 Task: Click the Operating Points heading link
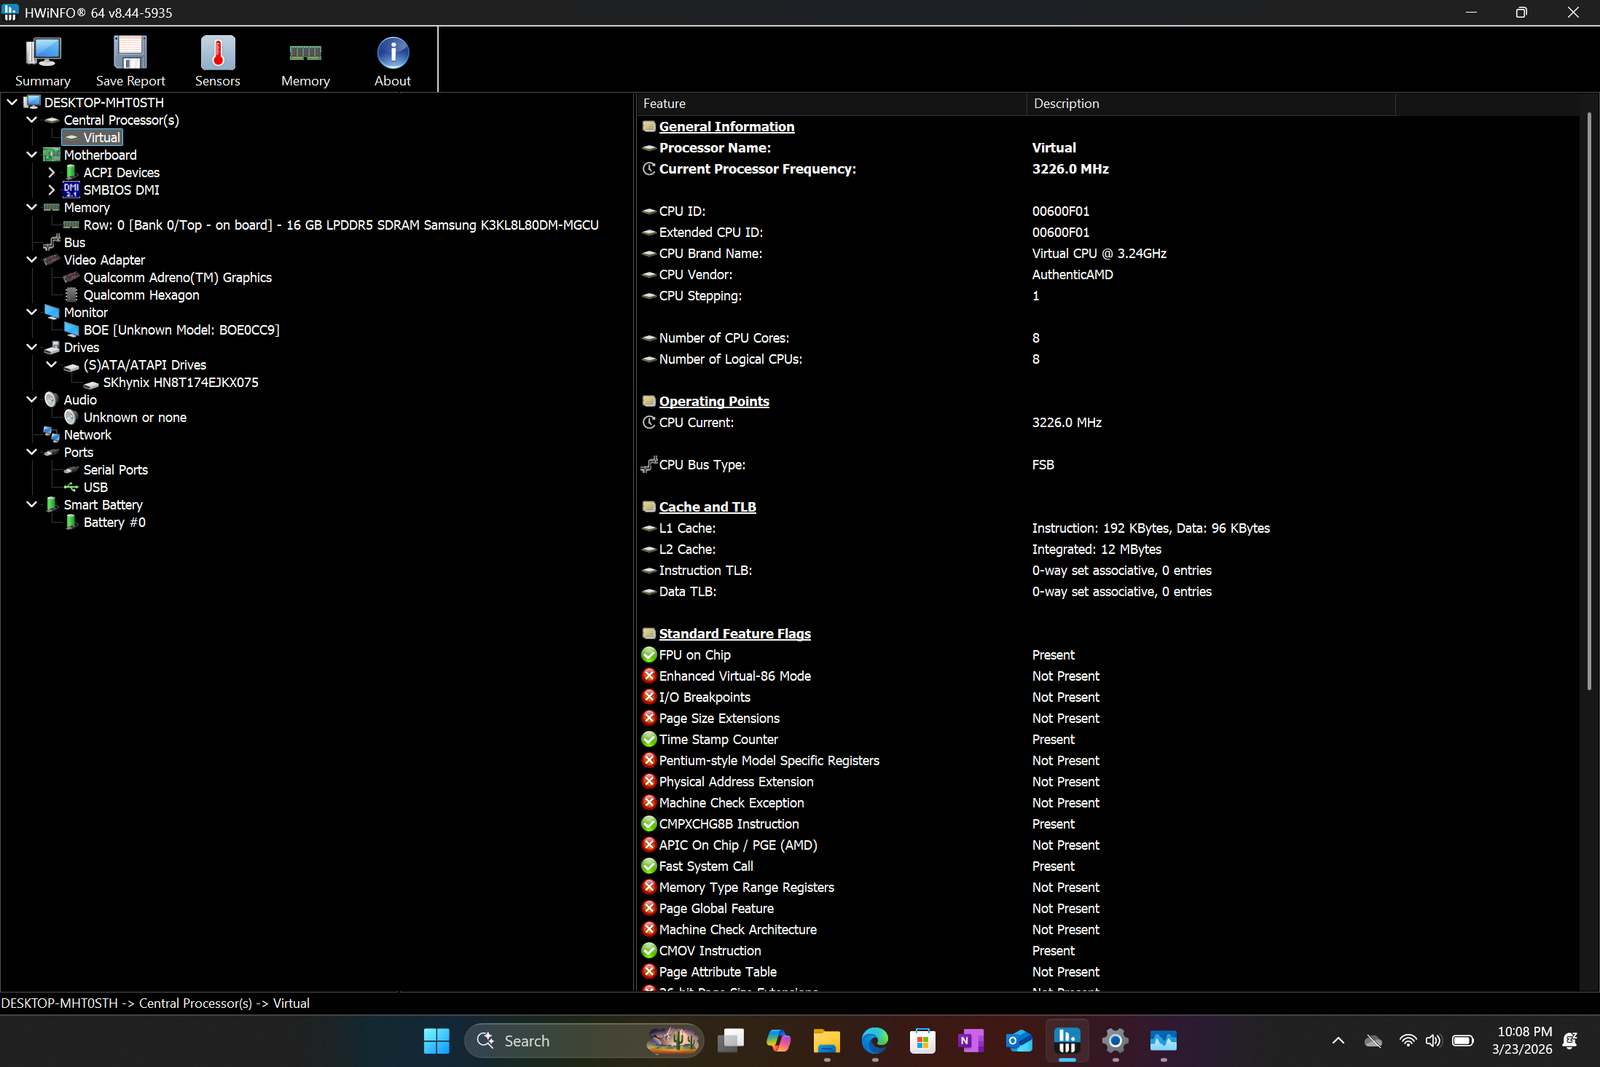(714, 401)
